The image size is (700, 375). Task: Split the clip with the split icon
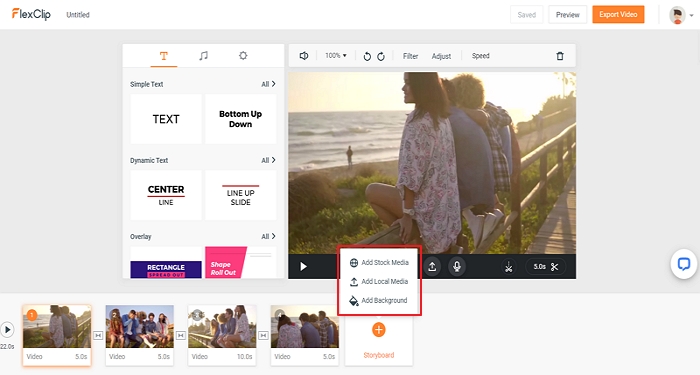pyautogui.click(x=508, y=267)
